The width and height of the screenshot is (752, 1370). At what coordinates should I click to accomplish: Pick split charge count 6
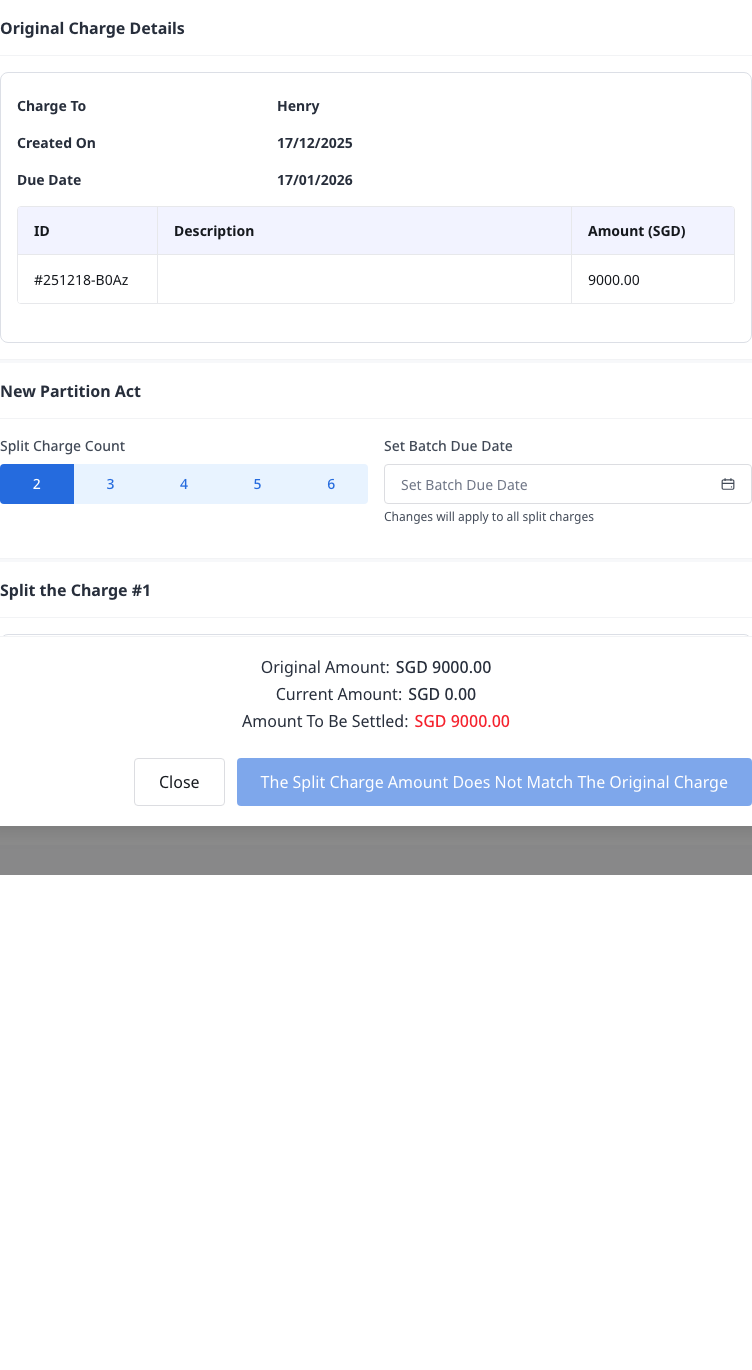click(331, 484)
